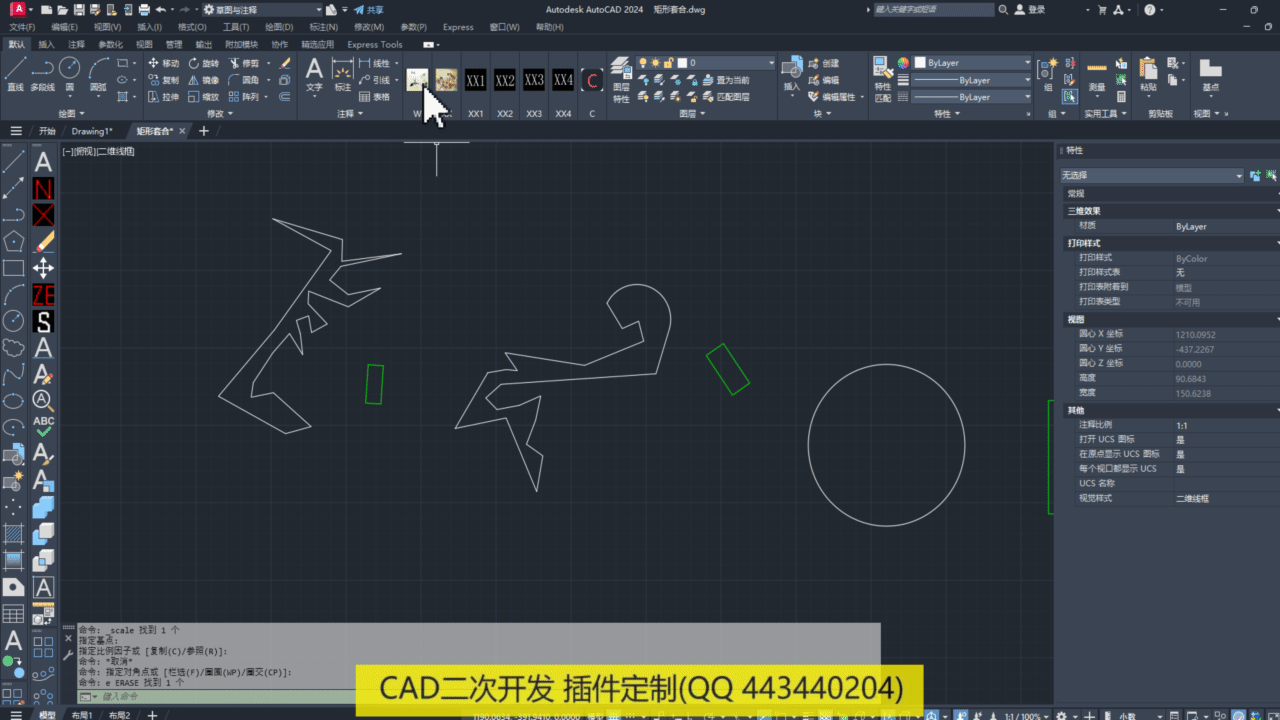Screen dimensions: 1280x720
Task: Click the Trim (修剪) command
Action: click(245, 63)
